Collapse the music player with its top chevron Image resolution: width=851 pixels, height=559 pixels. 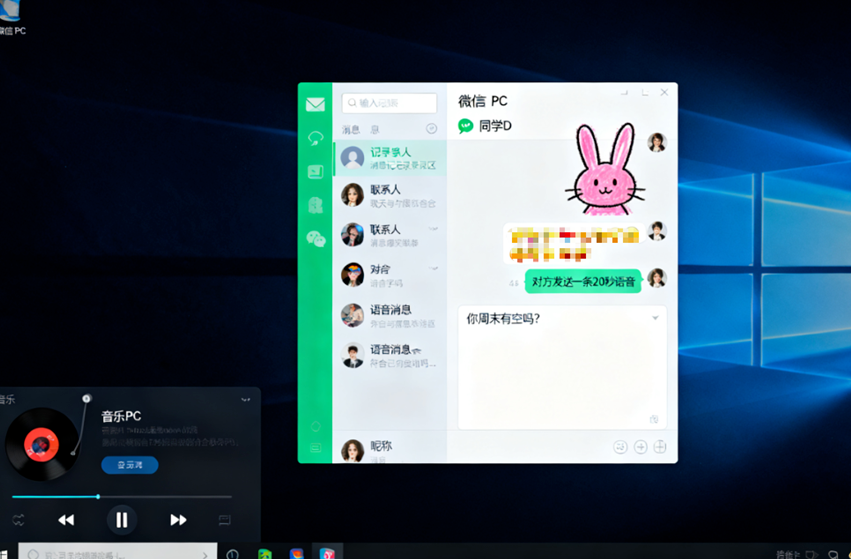(x=245, y=399)
